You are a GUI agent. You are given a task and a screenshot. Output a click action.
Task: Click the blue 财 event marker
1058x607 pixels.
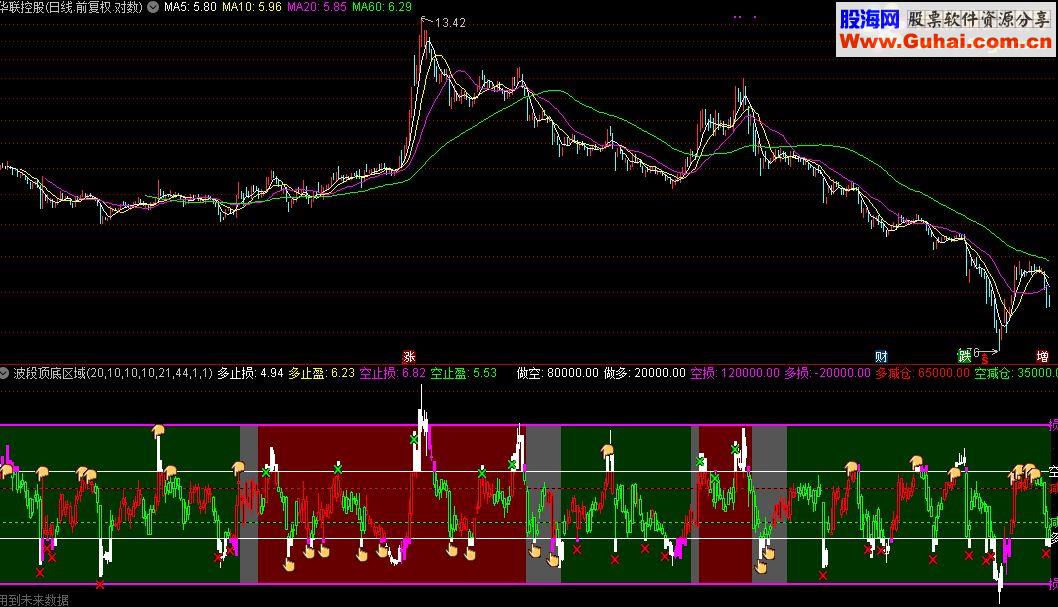881,357
